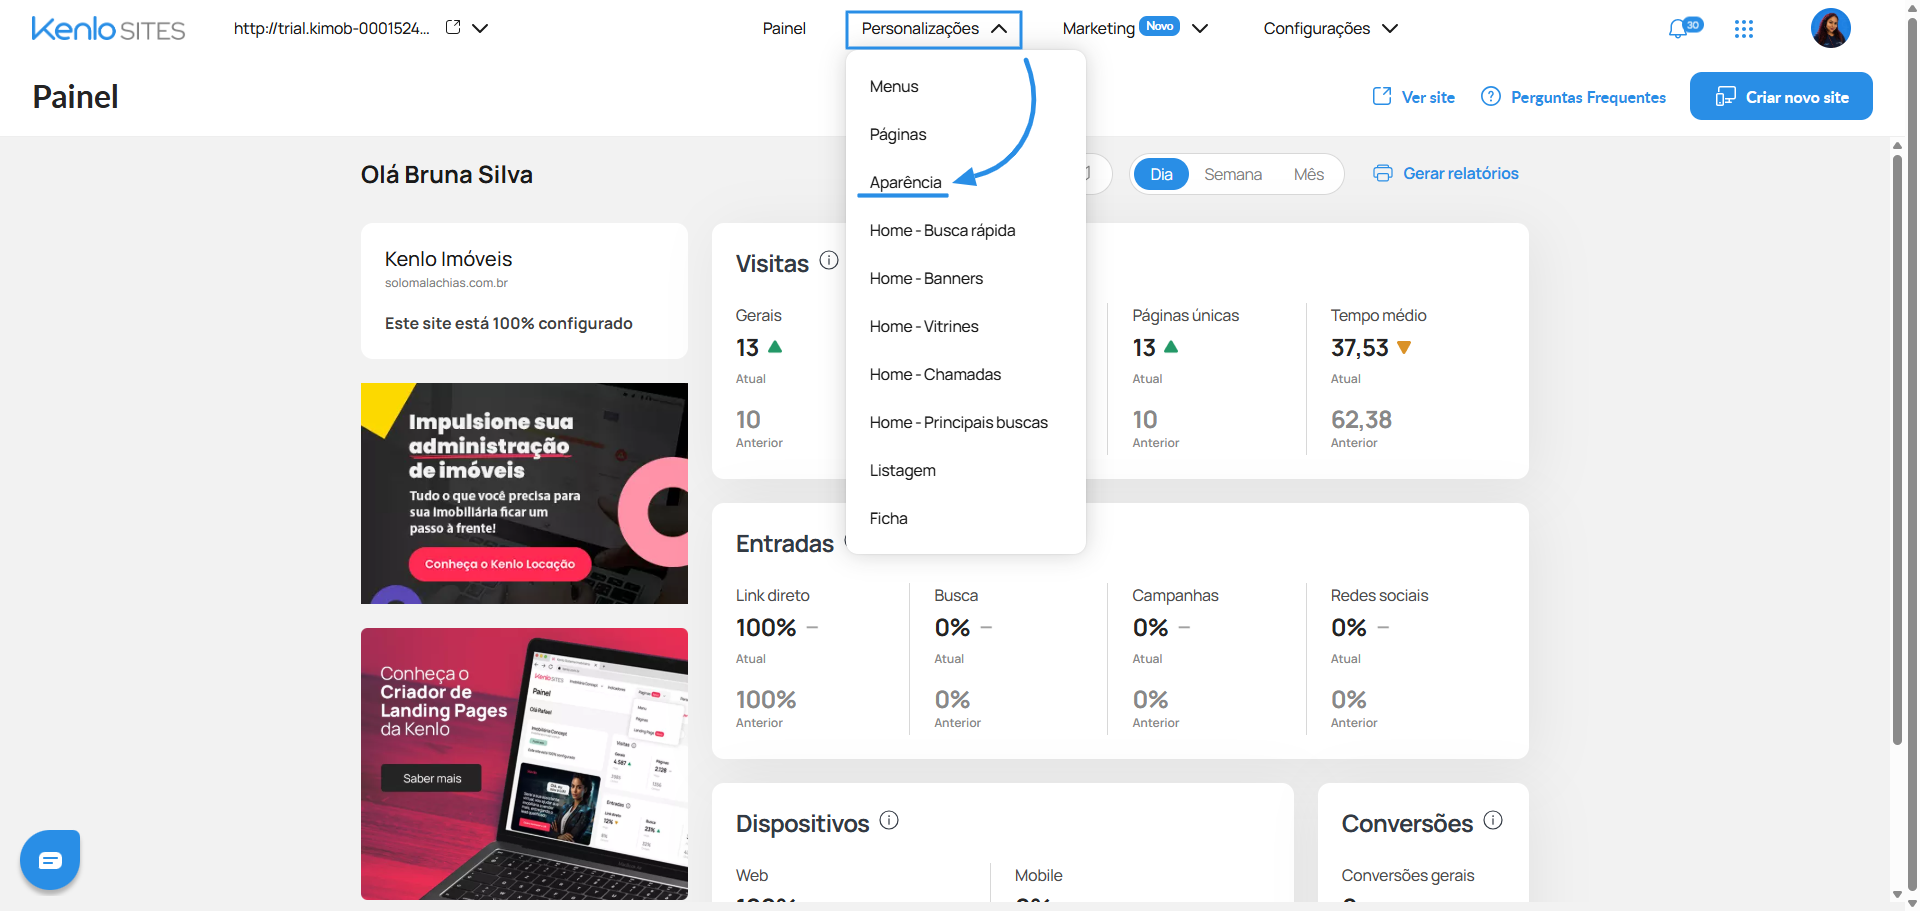This screenshot has width=1920, height=911.
Task: Open site URL in new tab icon
Action: click(453, 28)
